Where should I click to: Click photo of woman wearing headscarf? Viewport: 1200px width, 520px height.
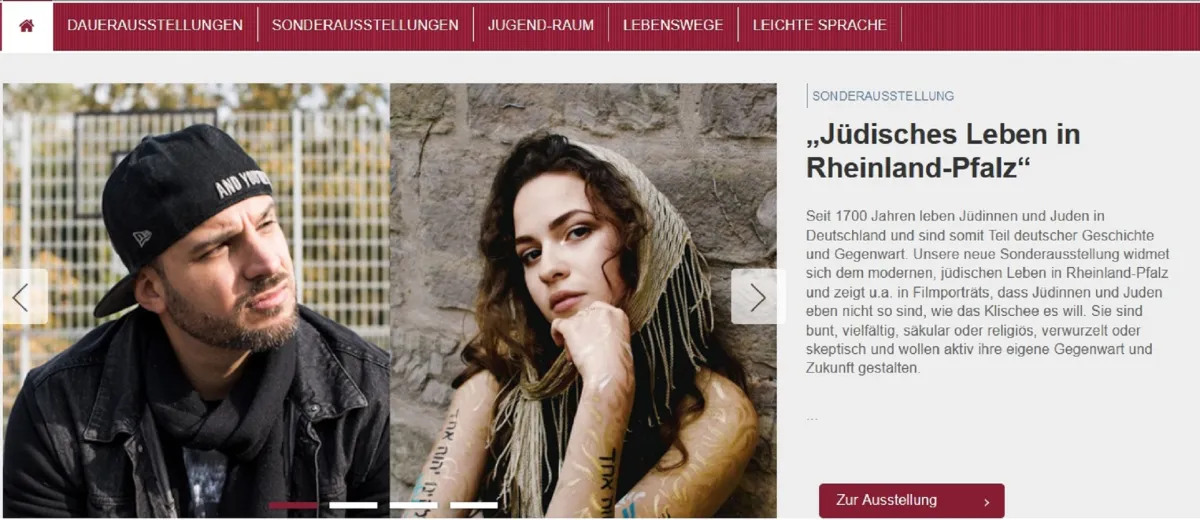tap(583, 300)
